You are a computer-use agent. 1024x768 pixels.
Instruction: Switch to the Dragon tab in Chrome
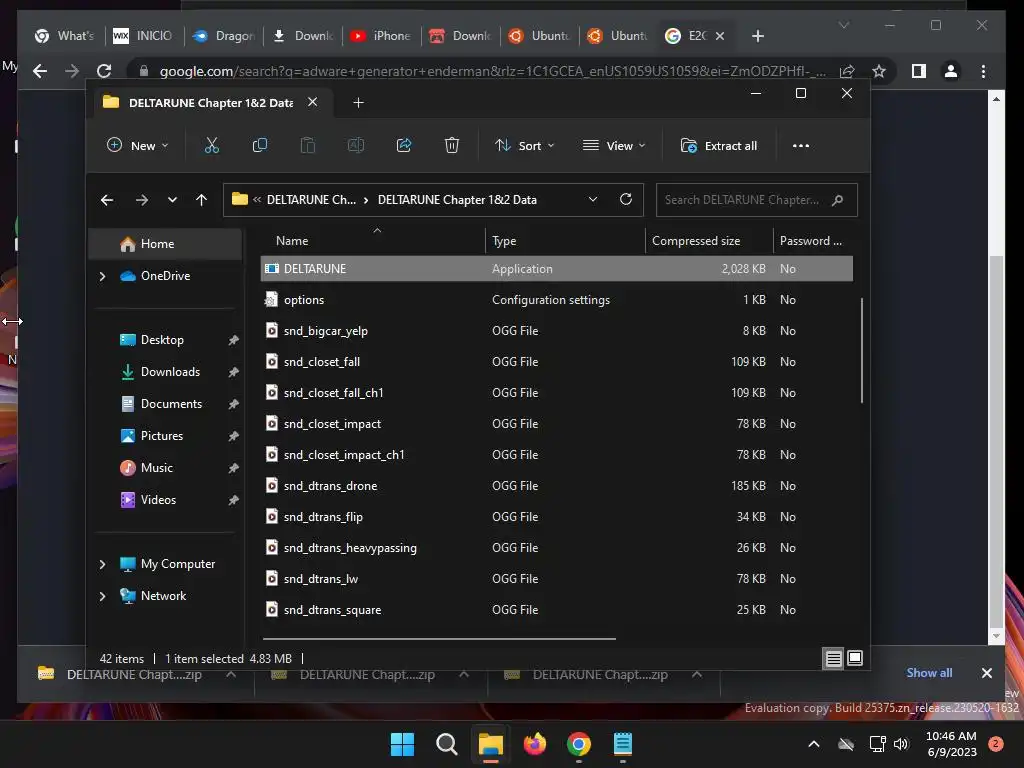pyautogui.click(x=223, y=36)
